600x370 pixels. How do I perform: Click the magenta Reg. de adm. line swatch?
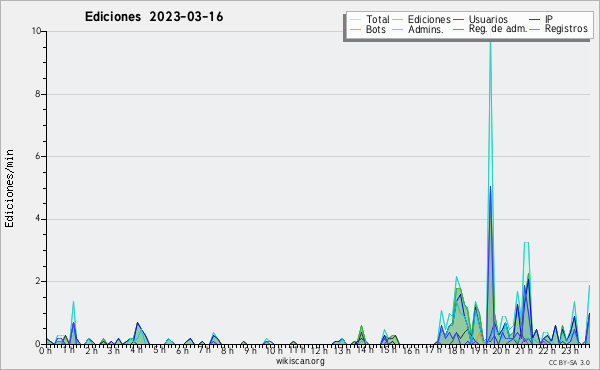pos(458,29)
